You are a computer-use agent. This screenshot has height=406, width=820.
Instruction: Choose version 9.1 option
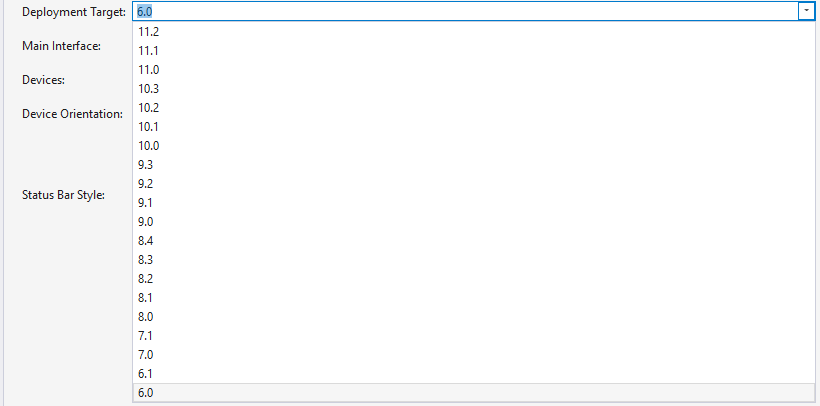(146, 203)
